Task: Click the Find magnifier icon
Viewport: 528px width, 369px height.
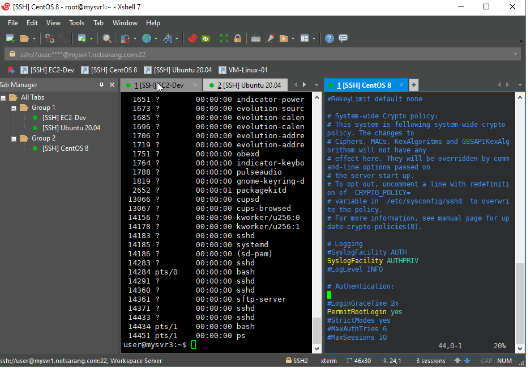Action: point(107,38)
